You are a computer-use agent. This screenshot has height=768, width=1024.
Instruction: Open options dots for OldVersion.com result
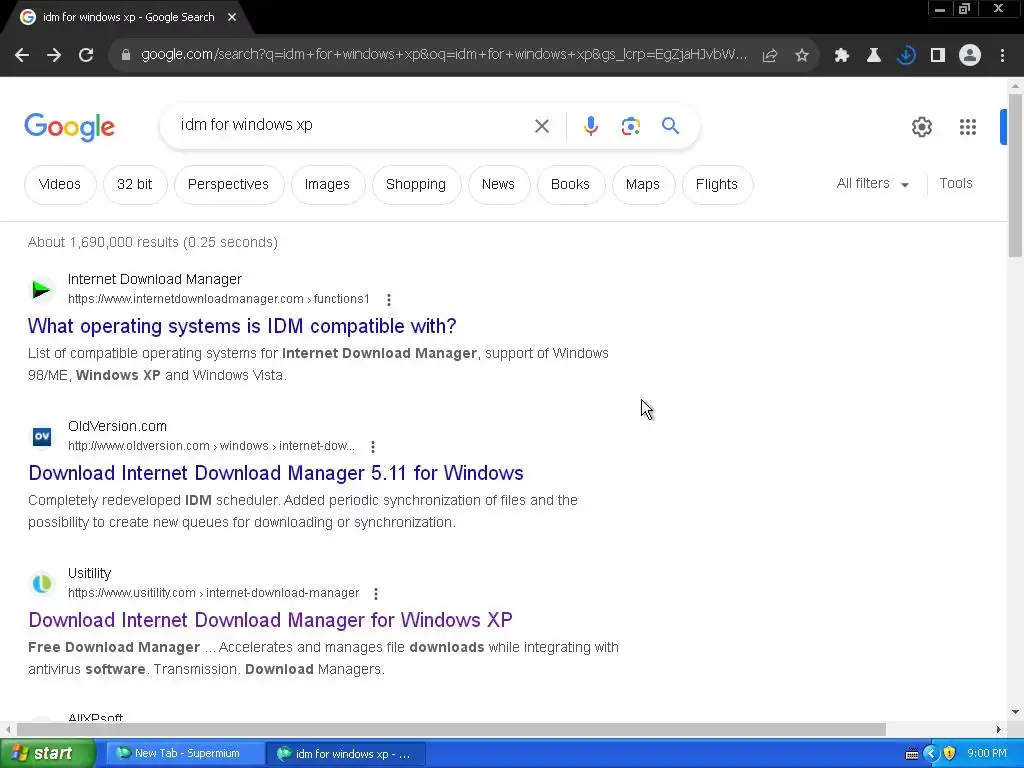point(373,447)
